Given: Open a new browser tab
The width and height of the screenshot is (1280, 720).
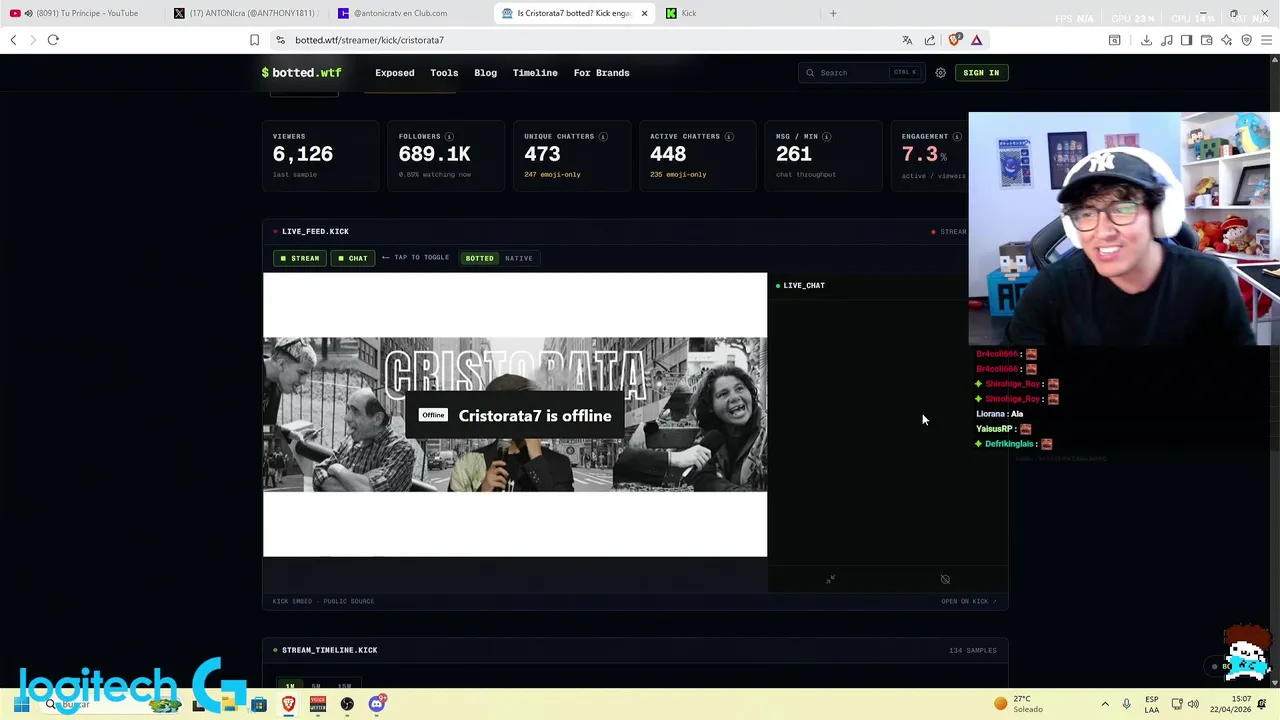Looking at the screenshot, I should [x=833, y=13].
